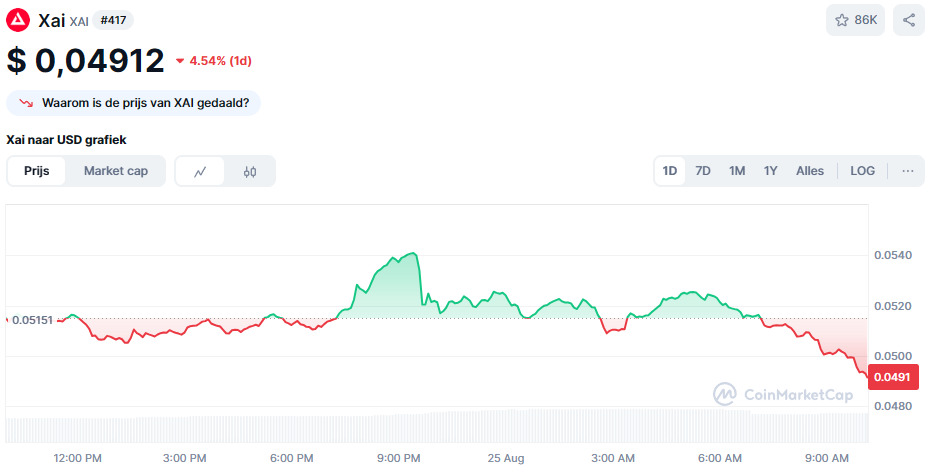This screenshot has width=928, height=468.
Task: Click the 6:00 AM time label
Action: 720,459
